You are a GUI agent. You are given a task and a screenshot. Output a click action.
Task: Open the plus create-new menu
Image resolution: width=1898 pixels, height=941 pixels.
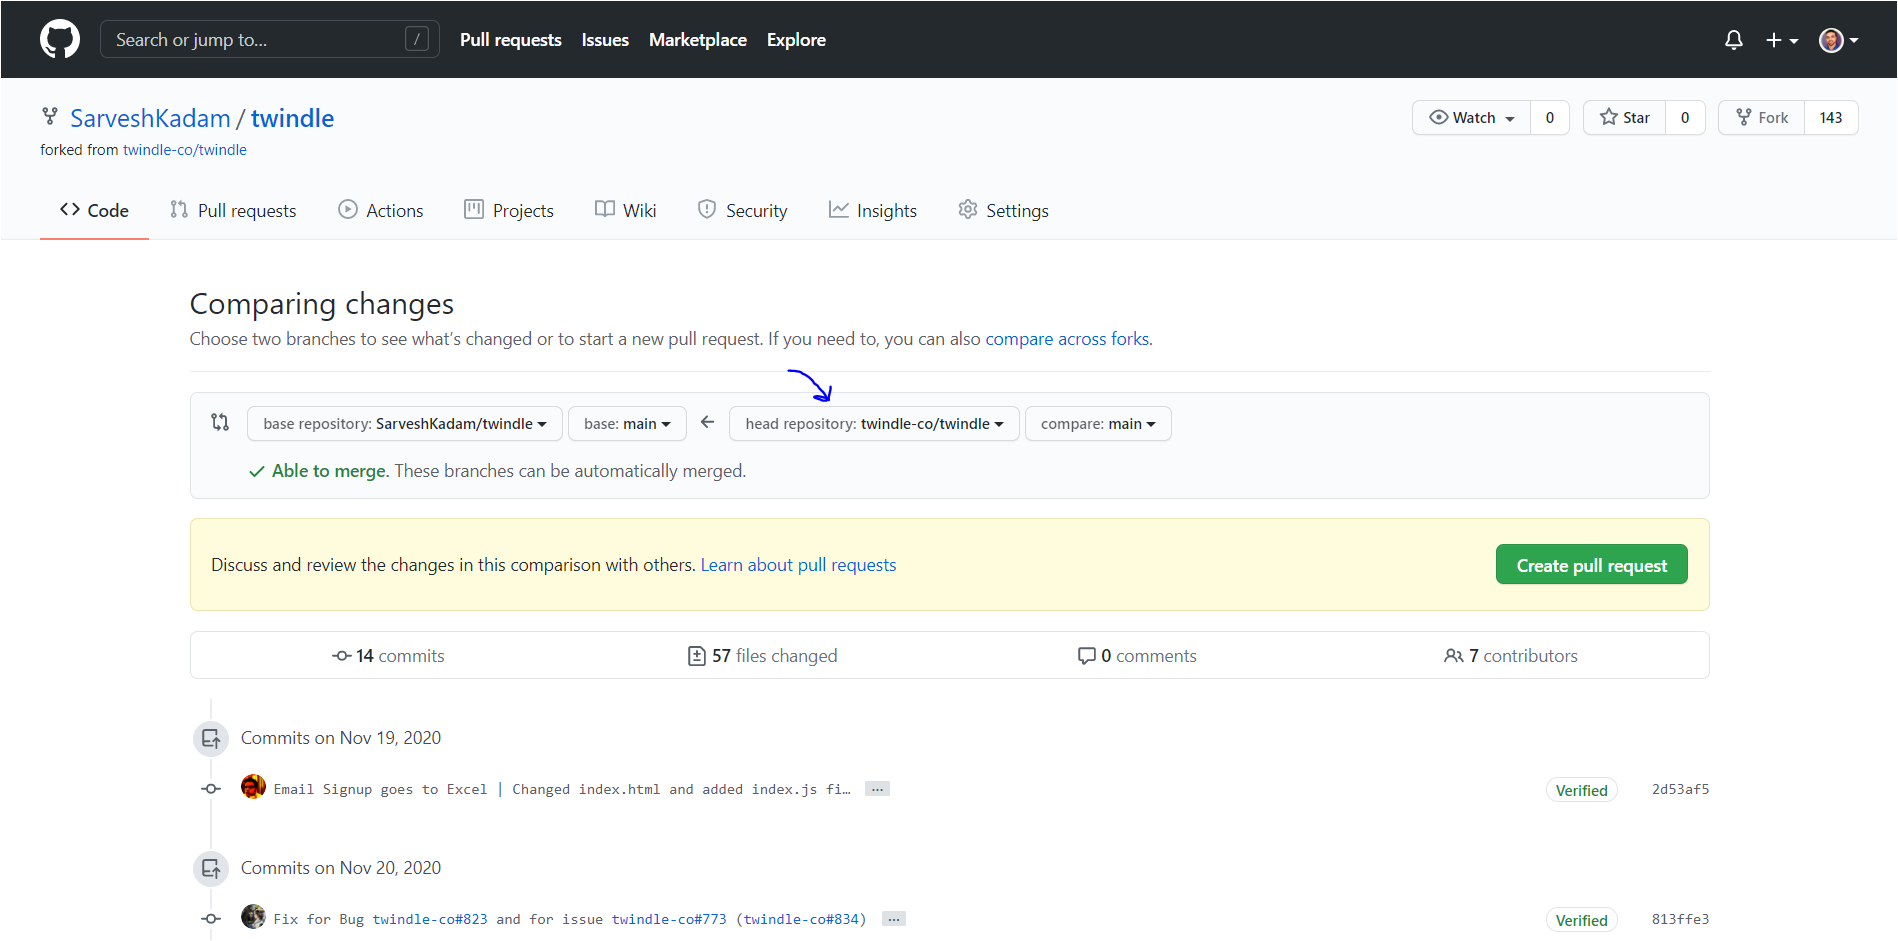click(1782, 40)
